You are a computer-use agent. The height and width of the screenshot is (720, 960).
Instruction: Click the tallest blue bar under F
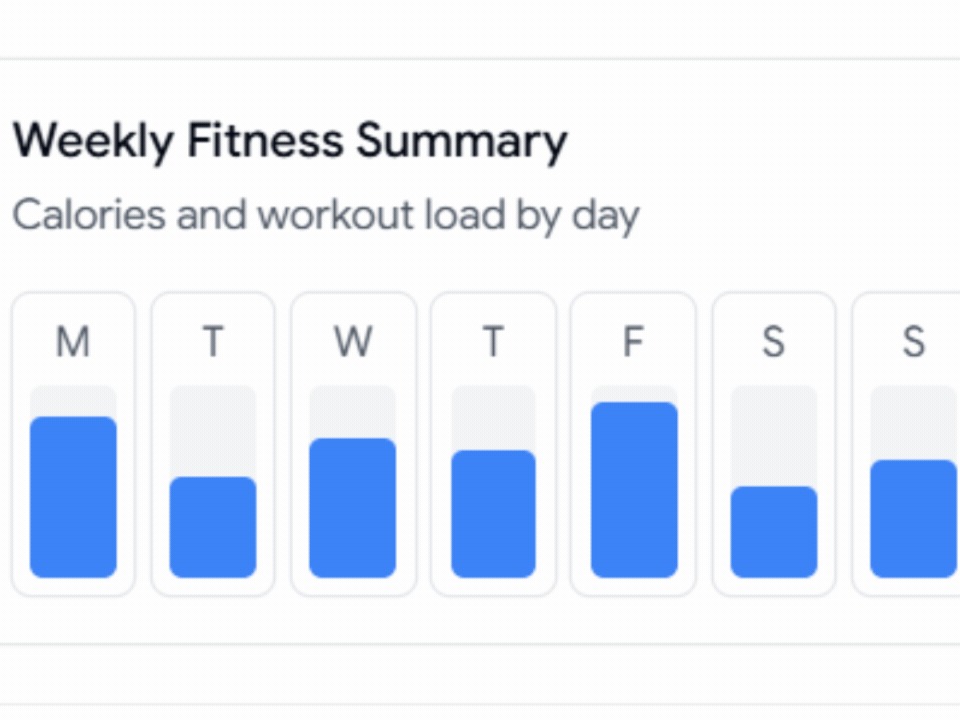634,490
